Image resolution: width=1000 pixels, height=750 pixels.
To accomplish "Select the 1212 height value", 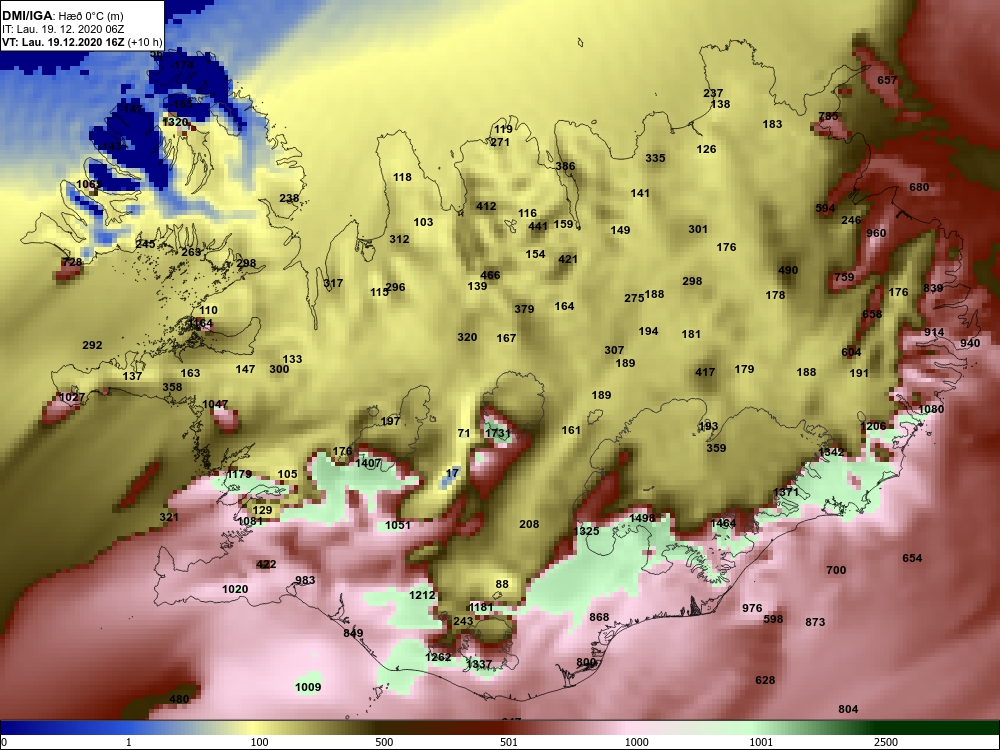I will tap(422, 595).
